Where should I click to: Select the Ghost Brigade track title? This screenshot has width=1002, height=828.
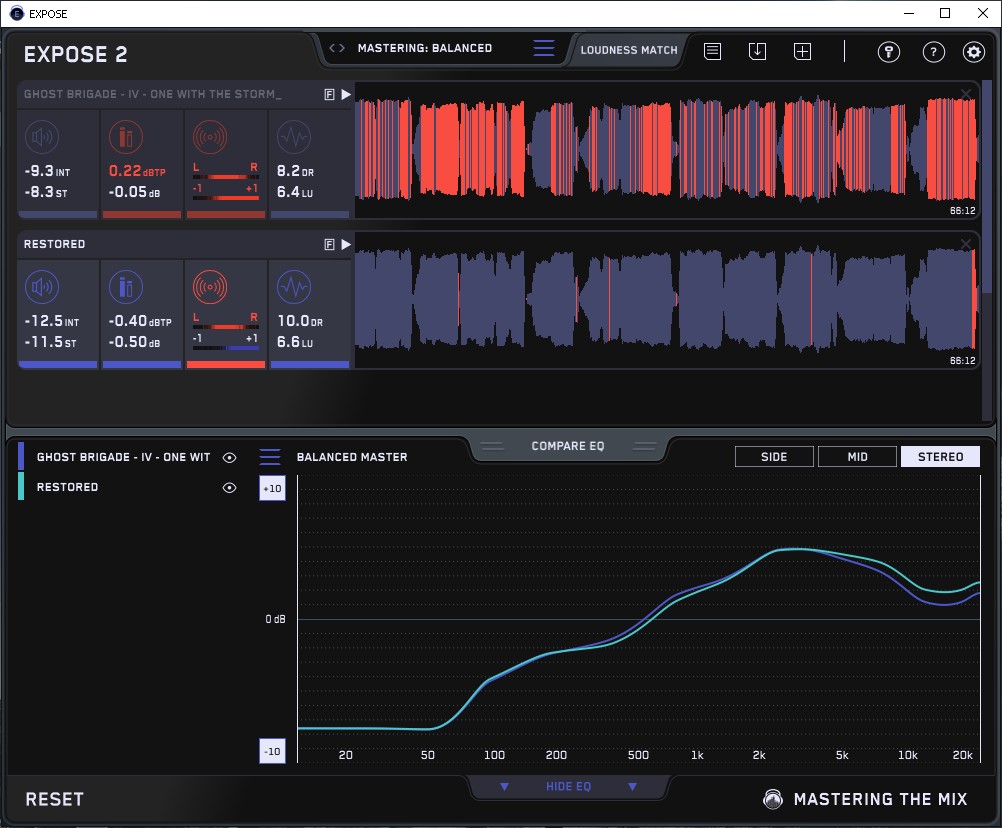click(153, 95)
